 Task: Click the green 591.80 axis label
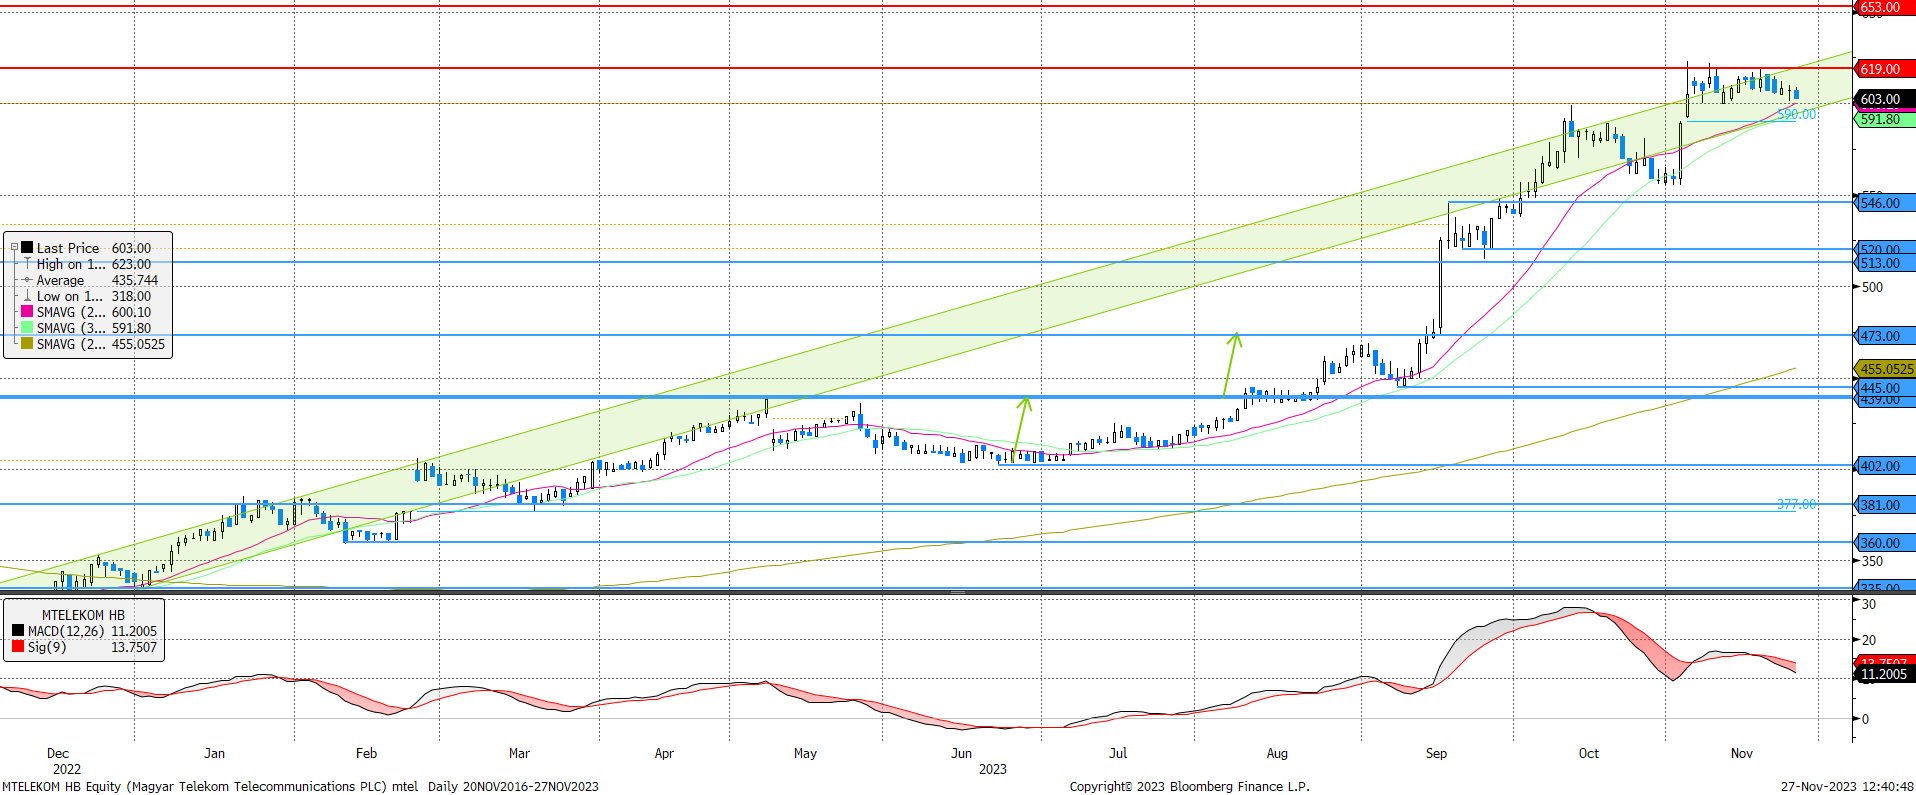(x=1884, y=119)
